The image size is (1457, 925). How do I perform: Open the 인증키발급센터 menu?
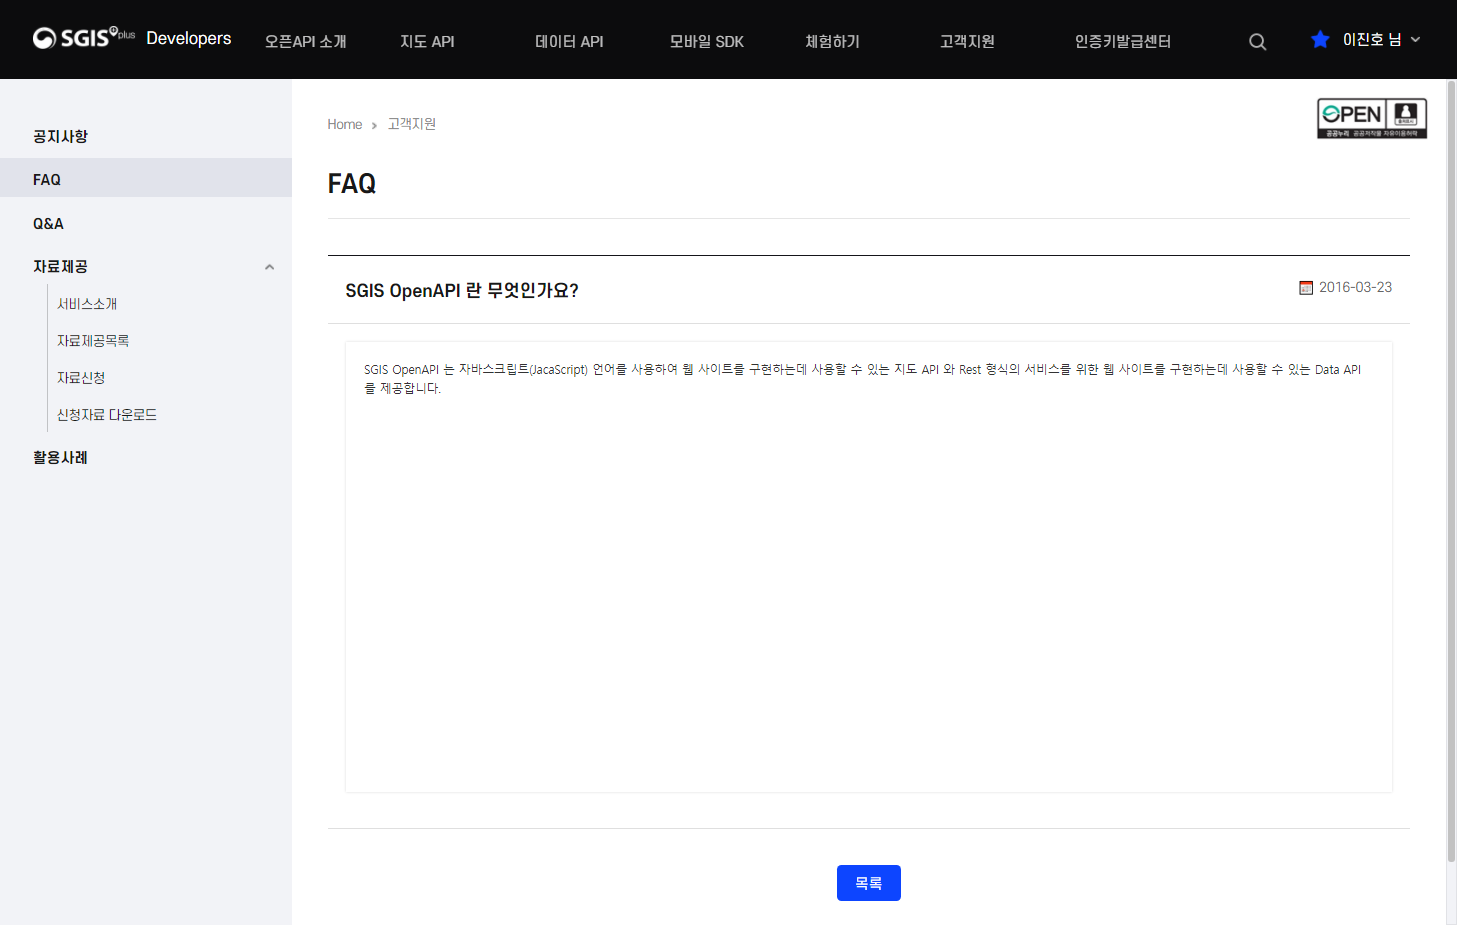(x=1122, y=41)
